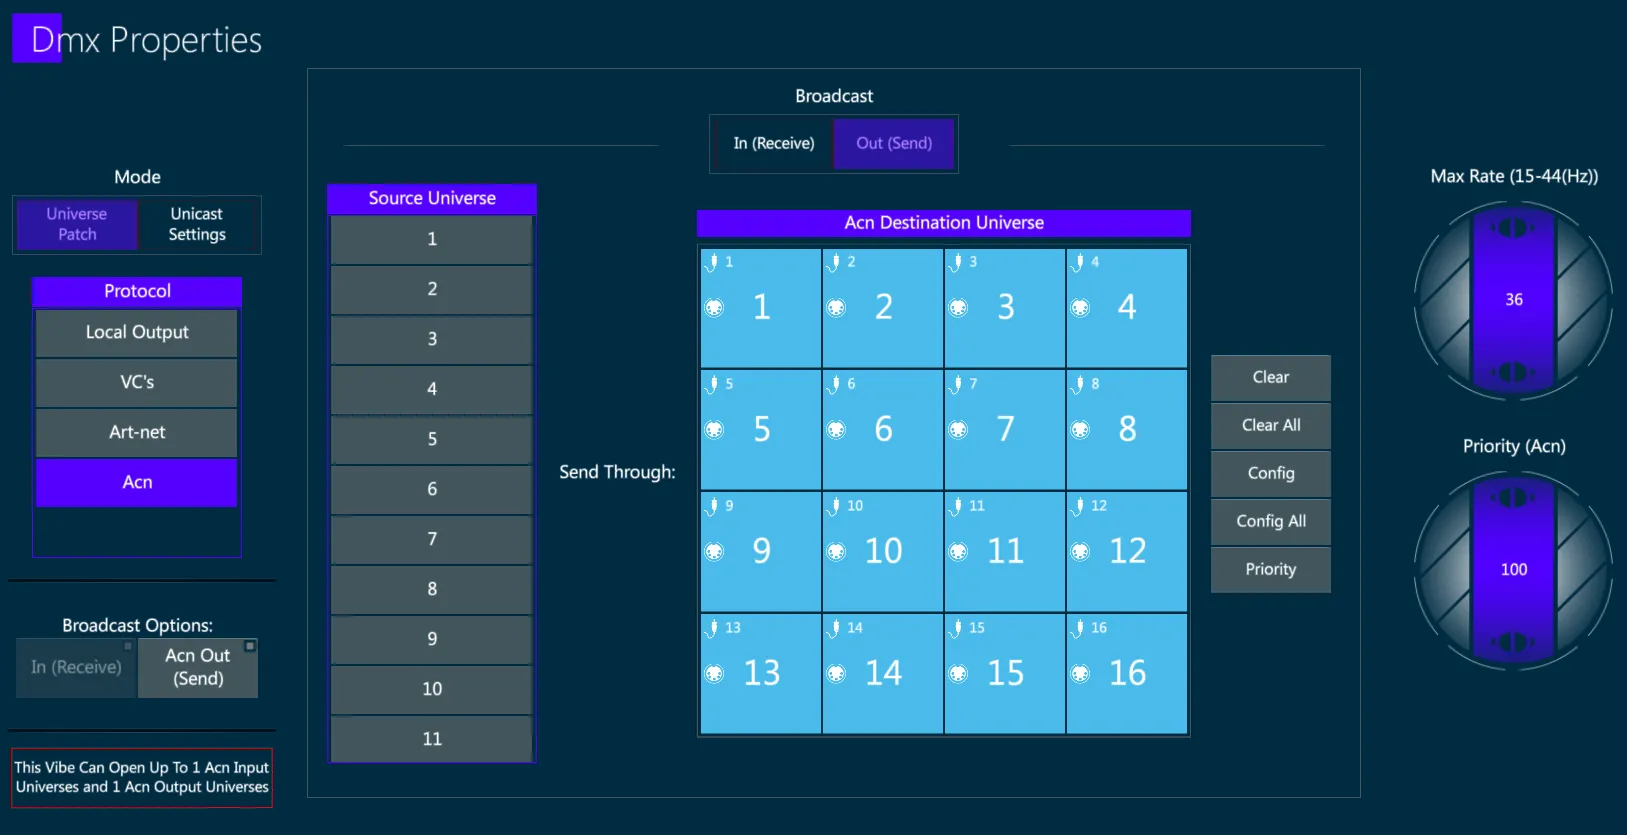
Task: Click the DMX connector icon in destination tile 4
Action: (1080, 308)
